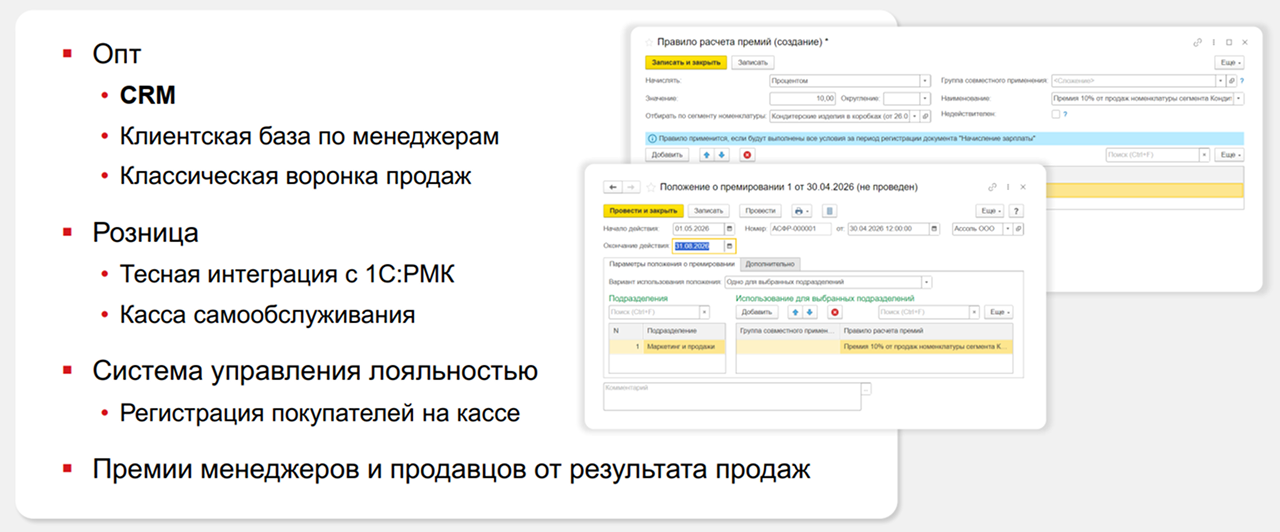Click into the Значение field showing 10,00
This screenshot has width=1280, height=532.
pos(803,98)
